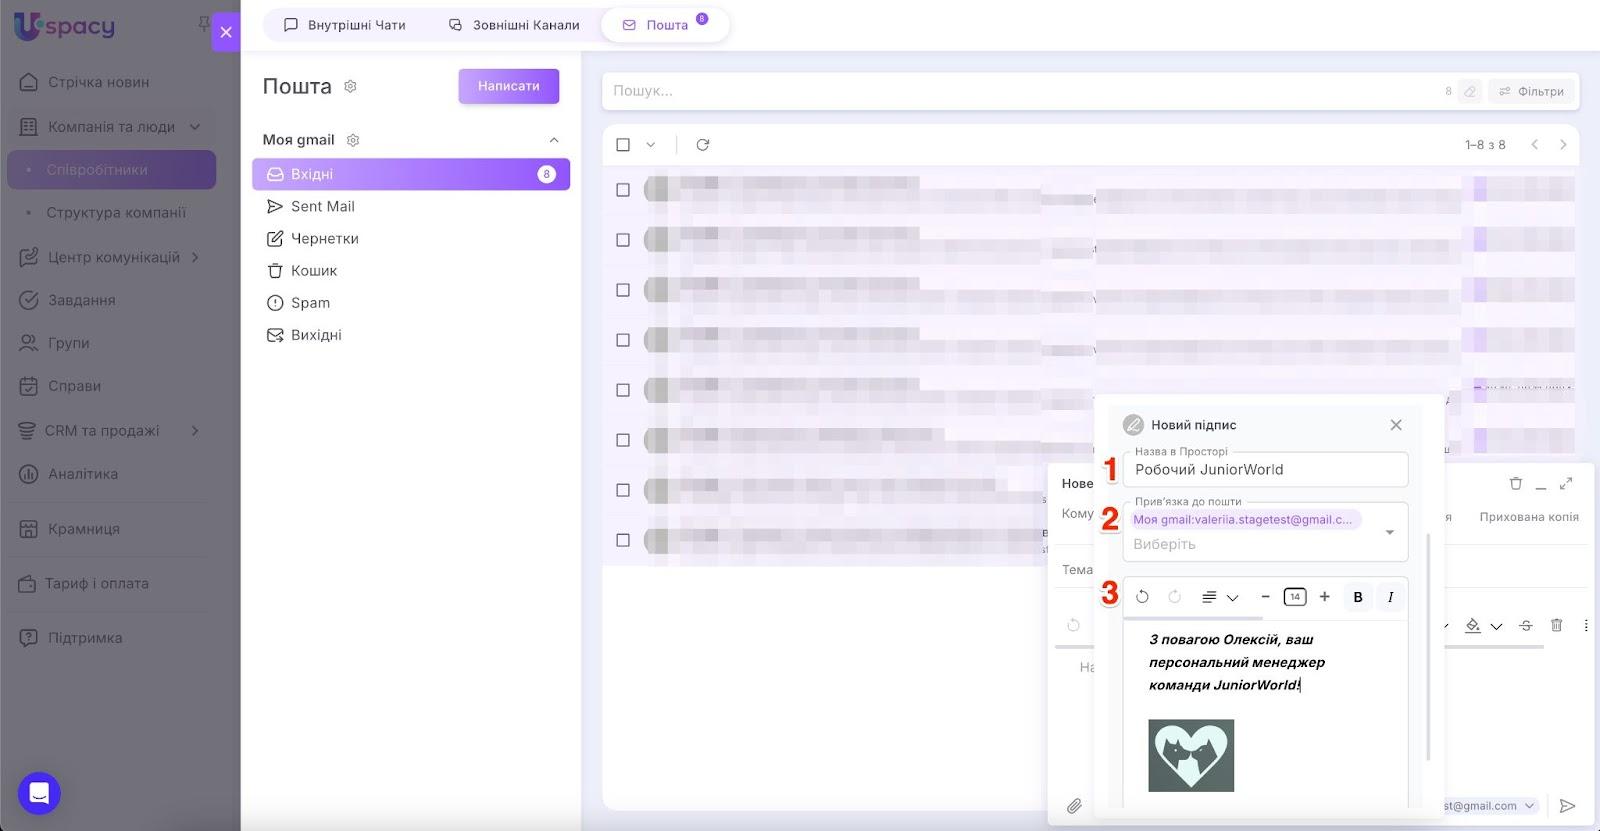Open the Фільтри filters button

point(1531,91)
